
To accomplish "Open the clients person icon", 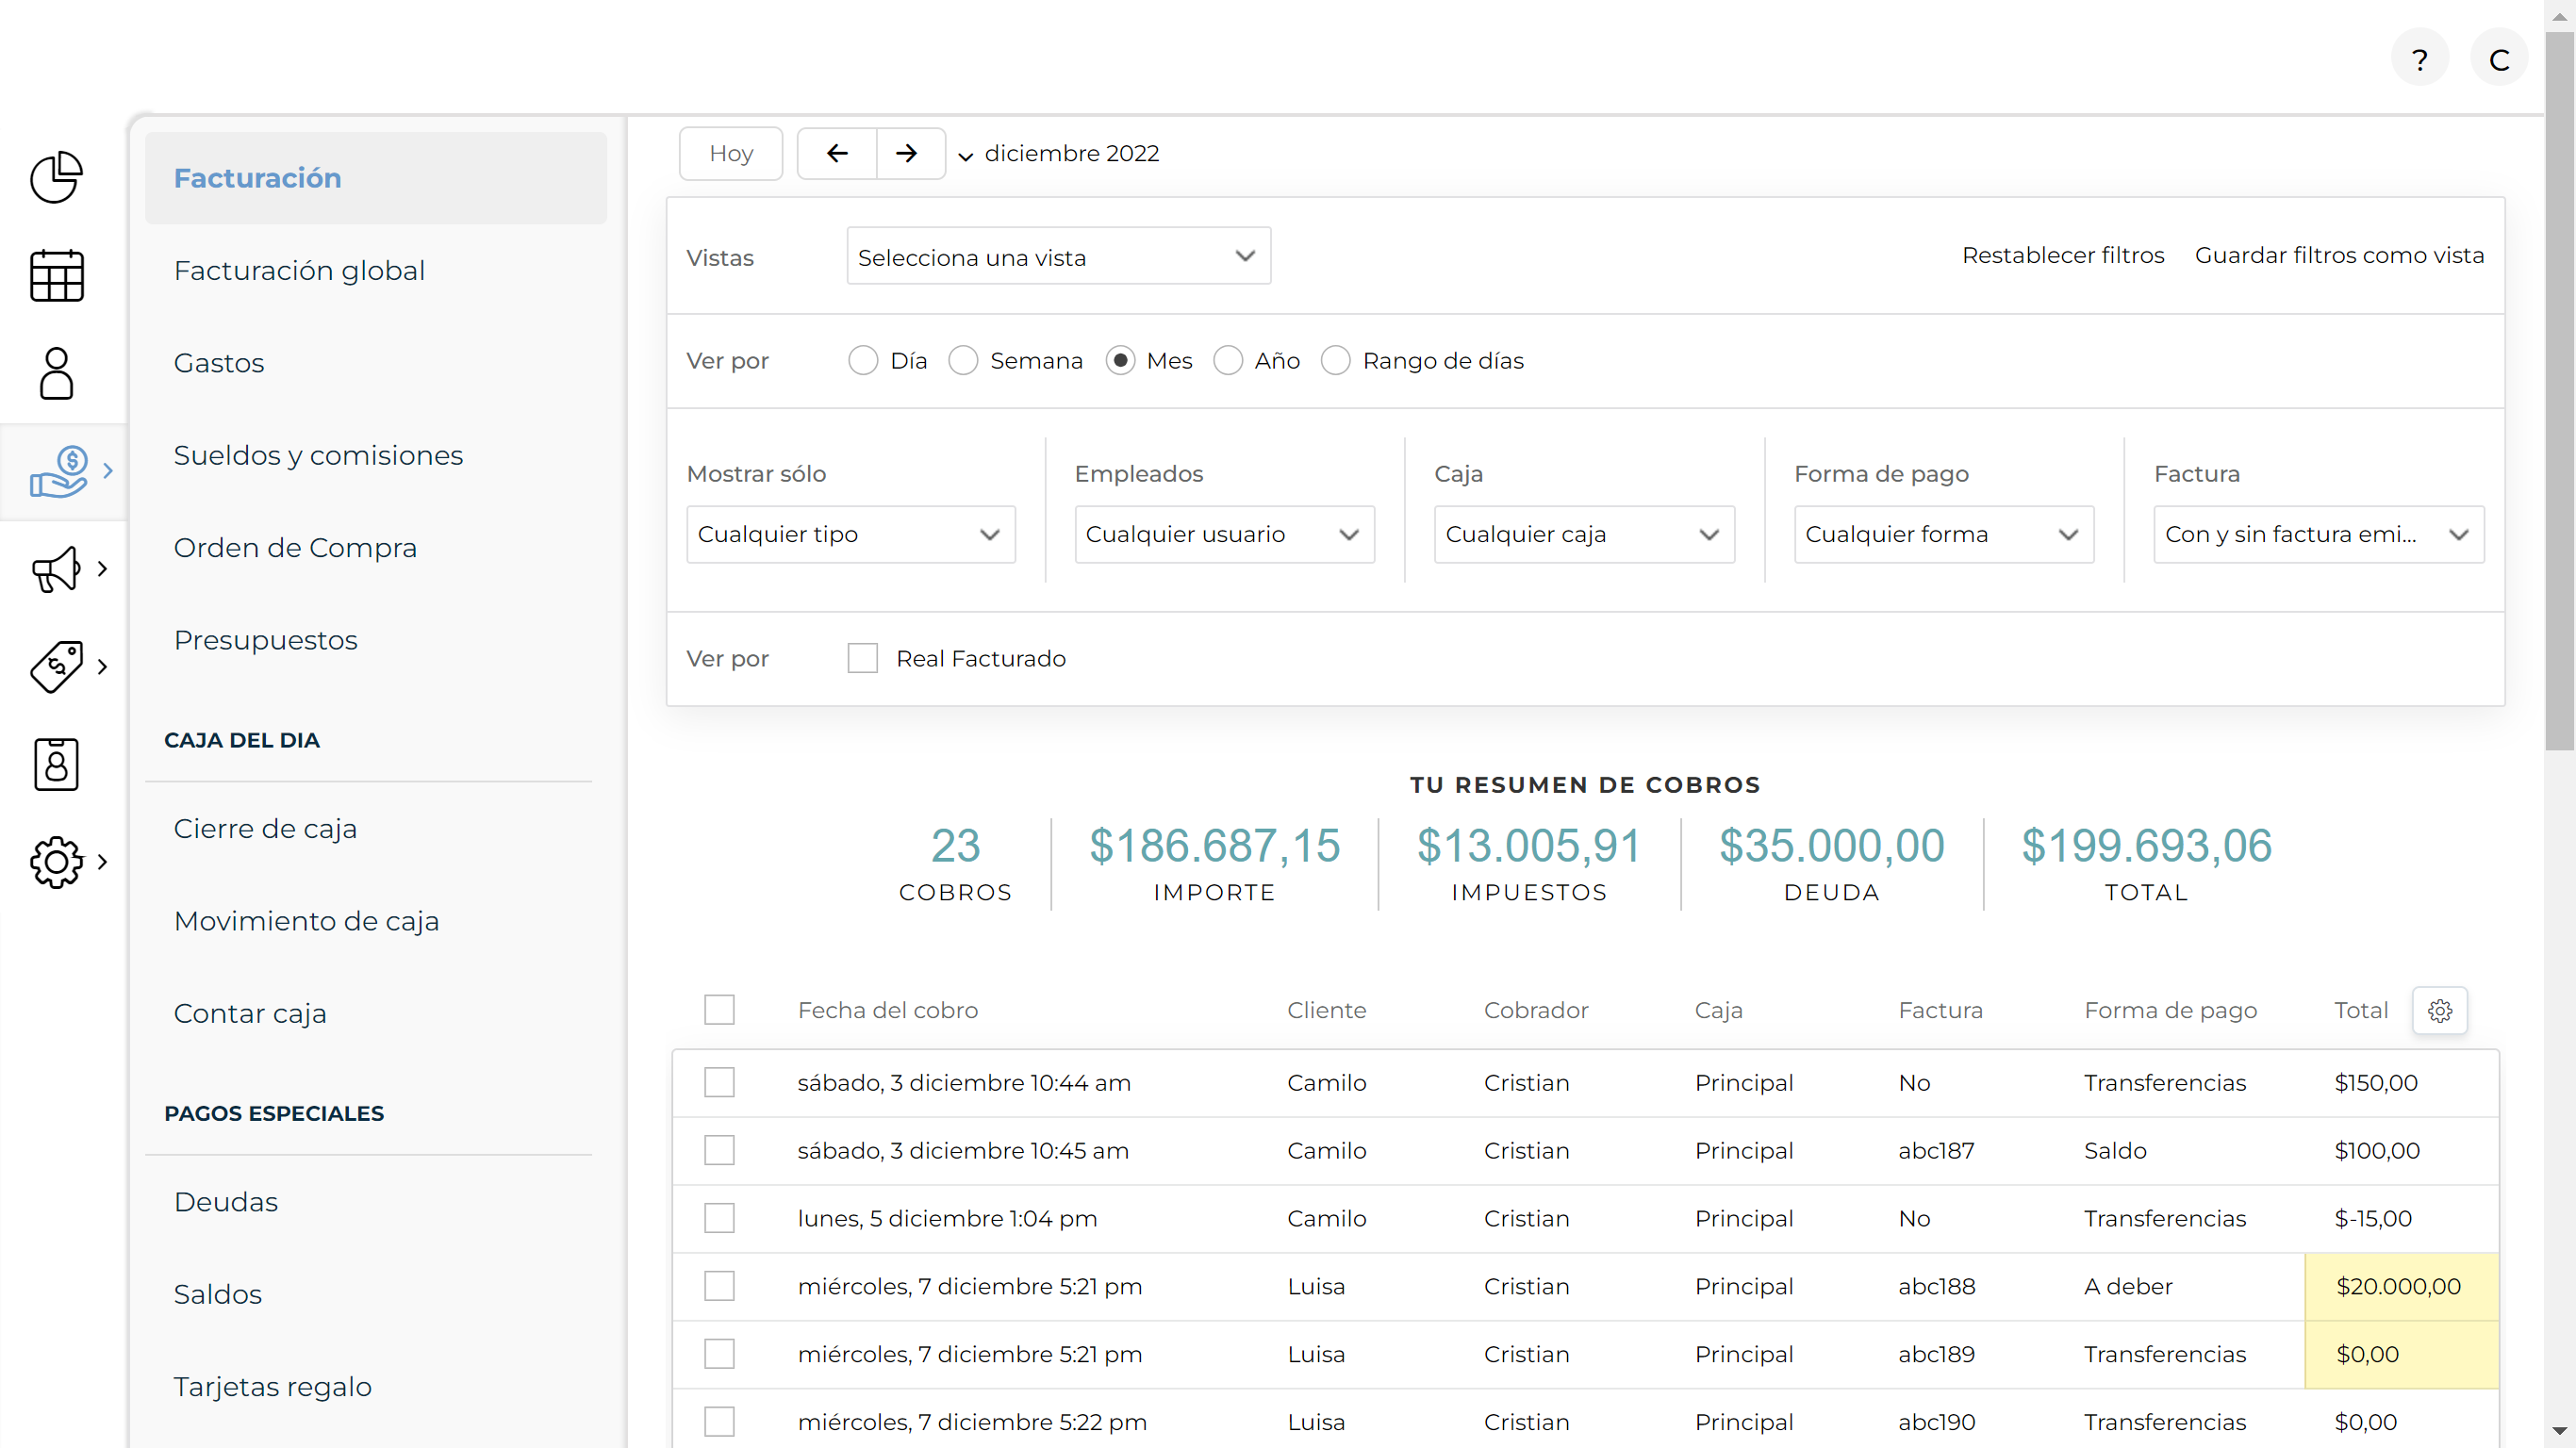I will pos(56,373).
